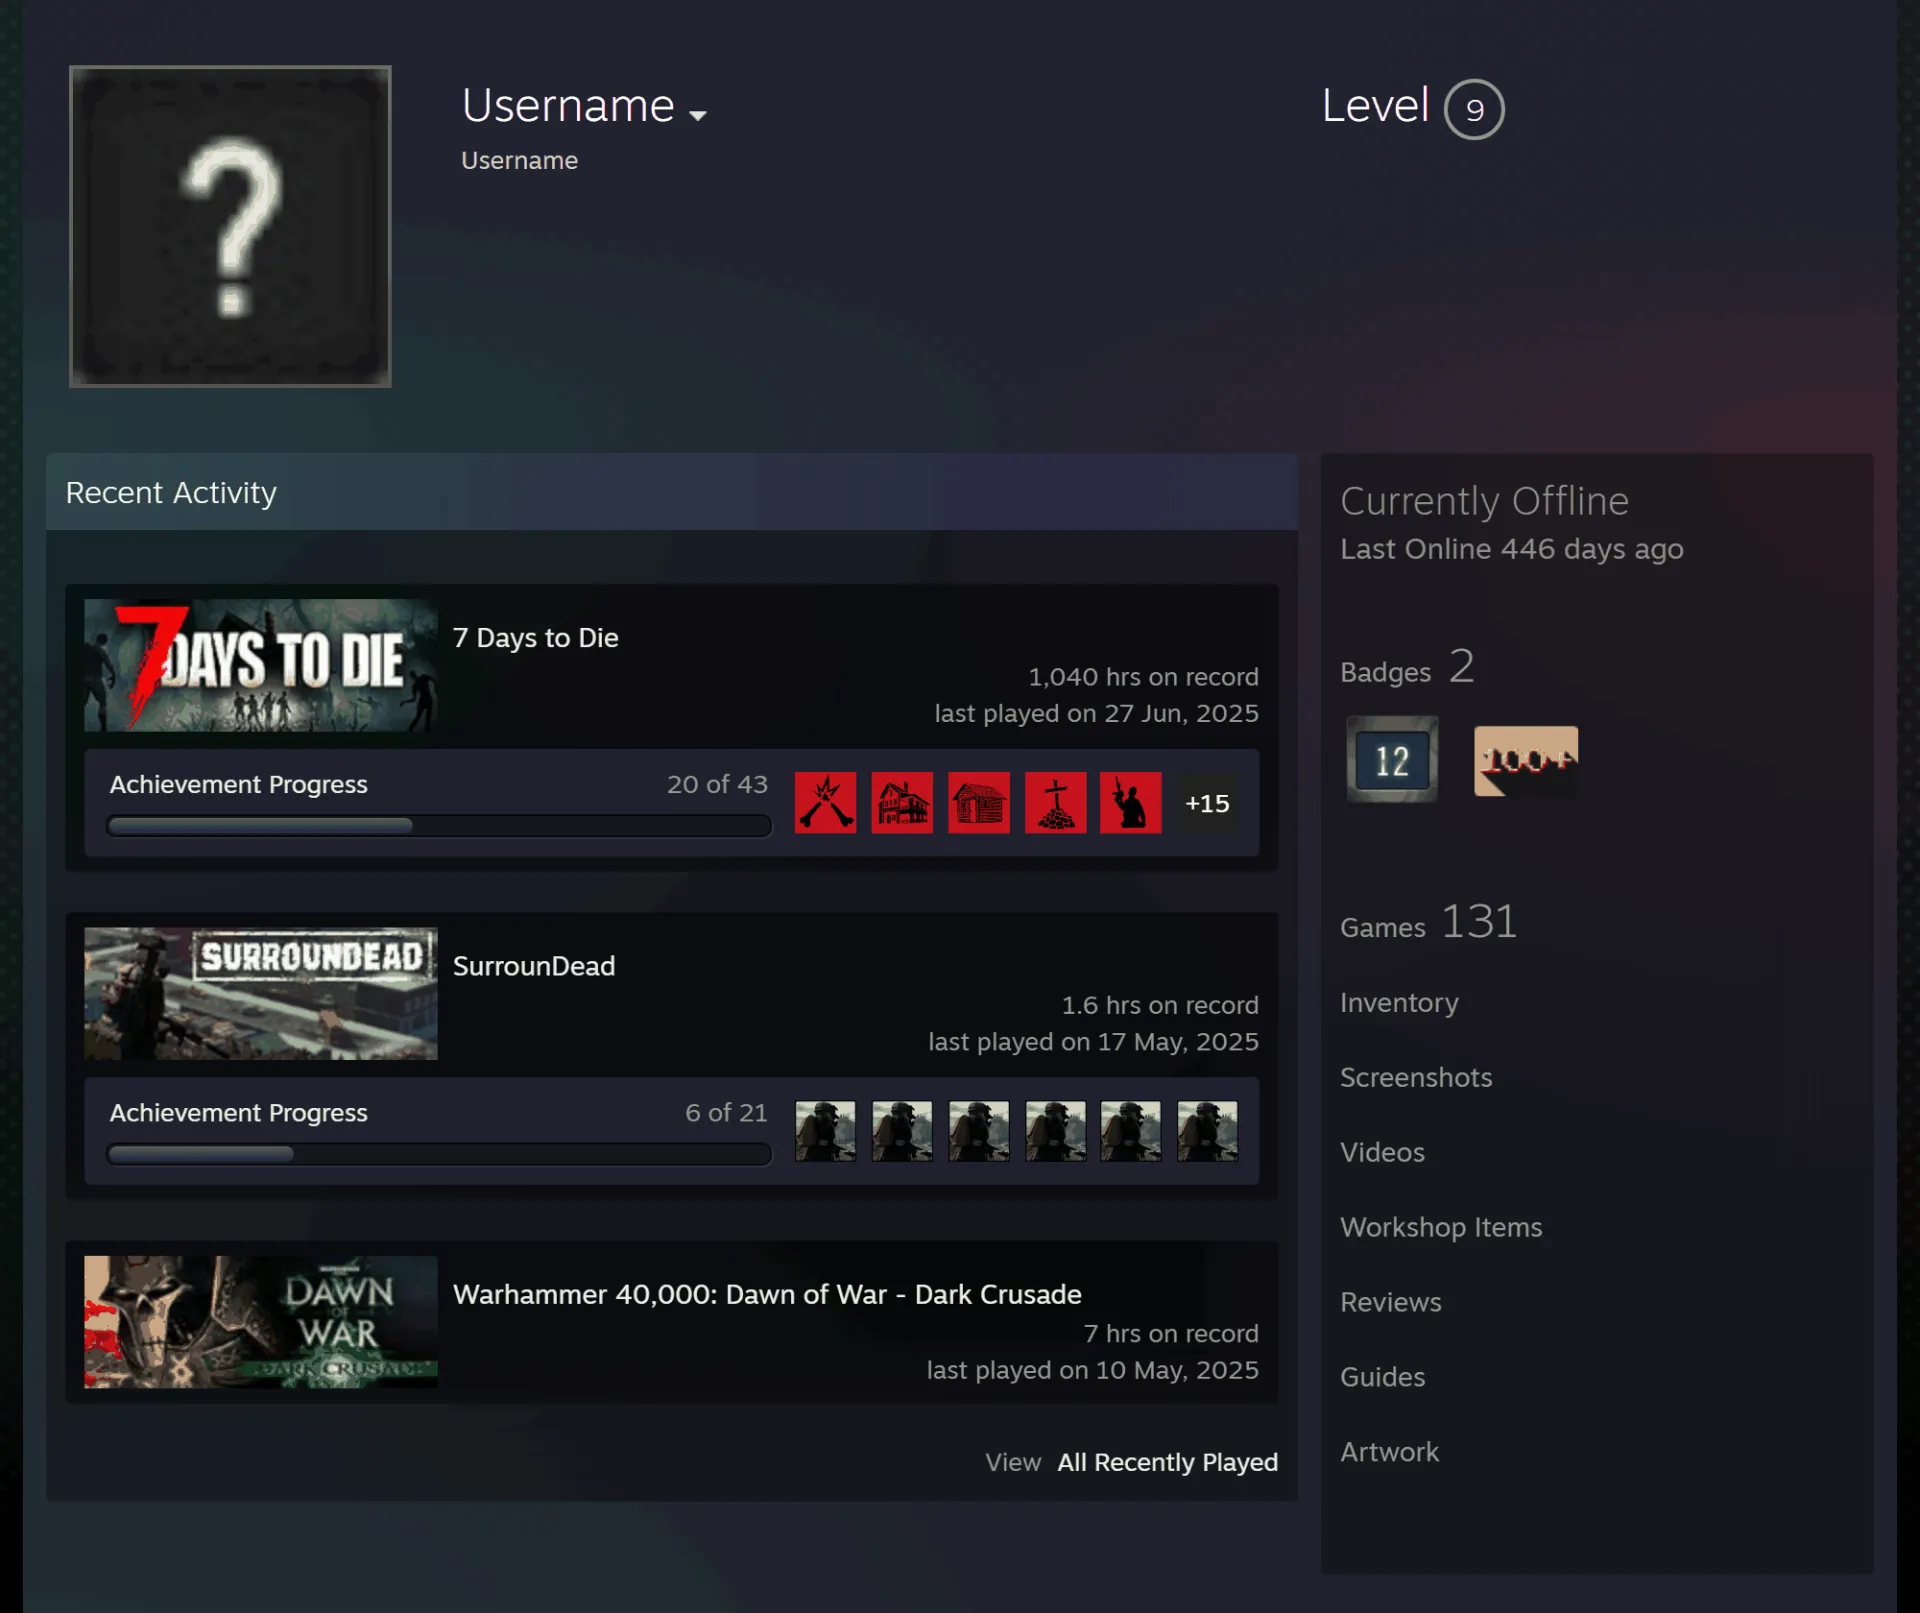Open the Reviews link
1920x1613 pixels.
pyautogui.click(x=1390, y=1303)
